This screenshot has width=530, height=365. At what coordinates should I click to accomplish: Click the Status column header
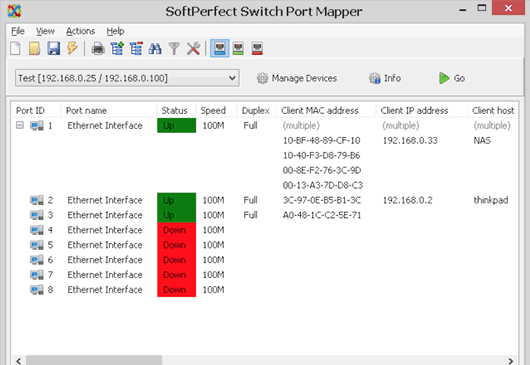click(x=176, y=111)
